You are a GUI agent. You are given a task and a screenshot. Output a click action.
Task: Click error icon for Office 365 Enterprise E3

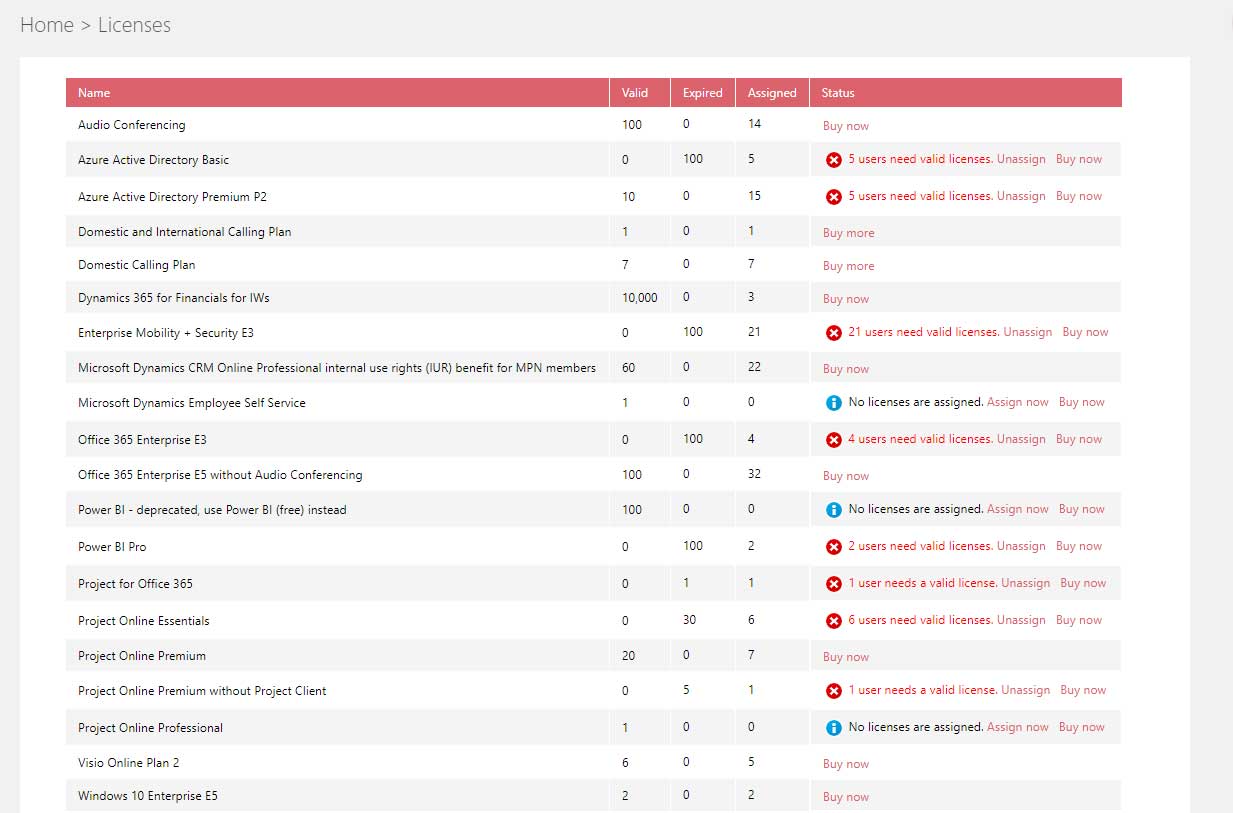[x=833, y=440]
